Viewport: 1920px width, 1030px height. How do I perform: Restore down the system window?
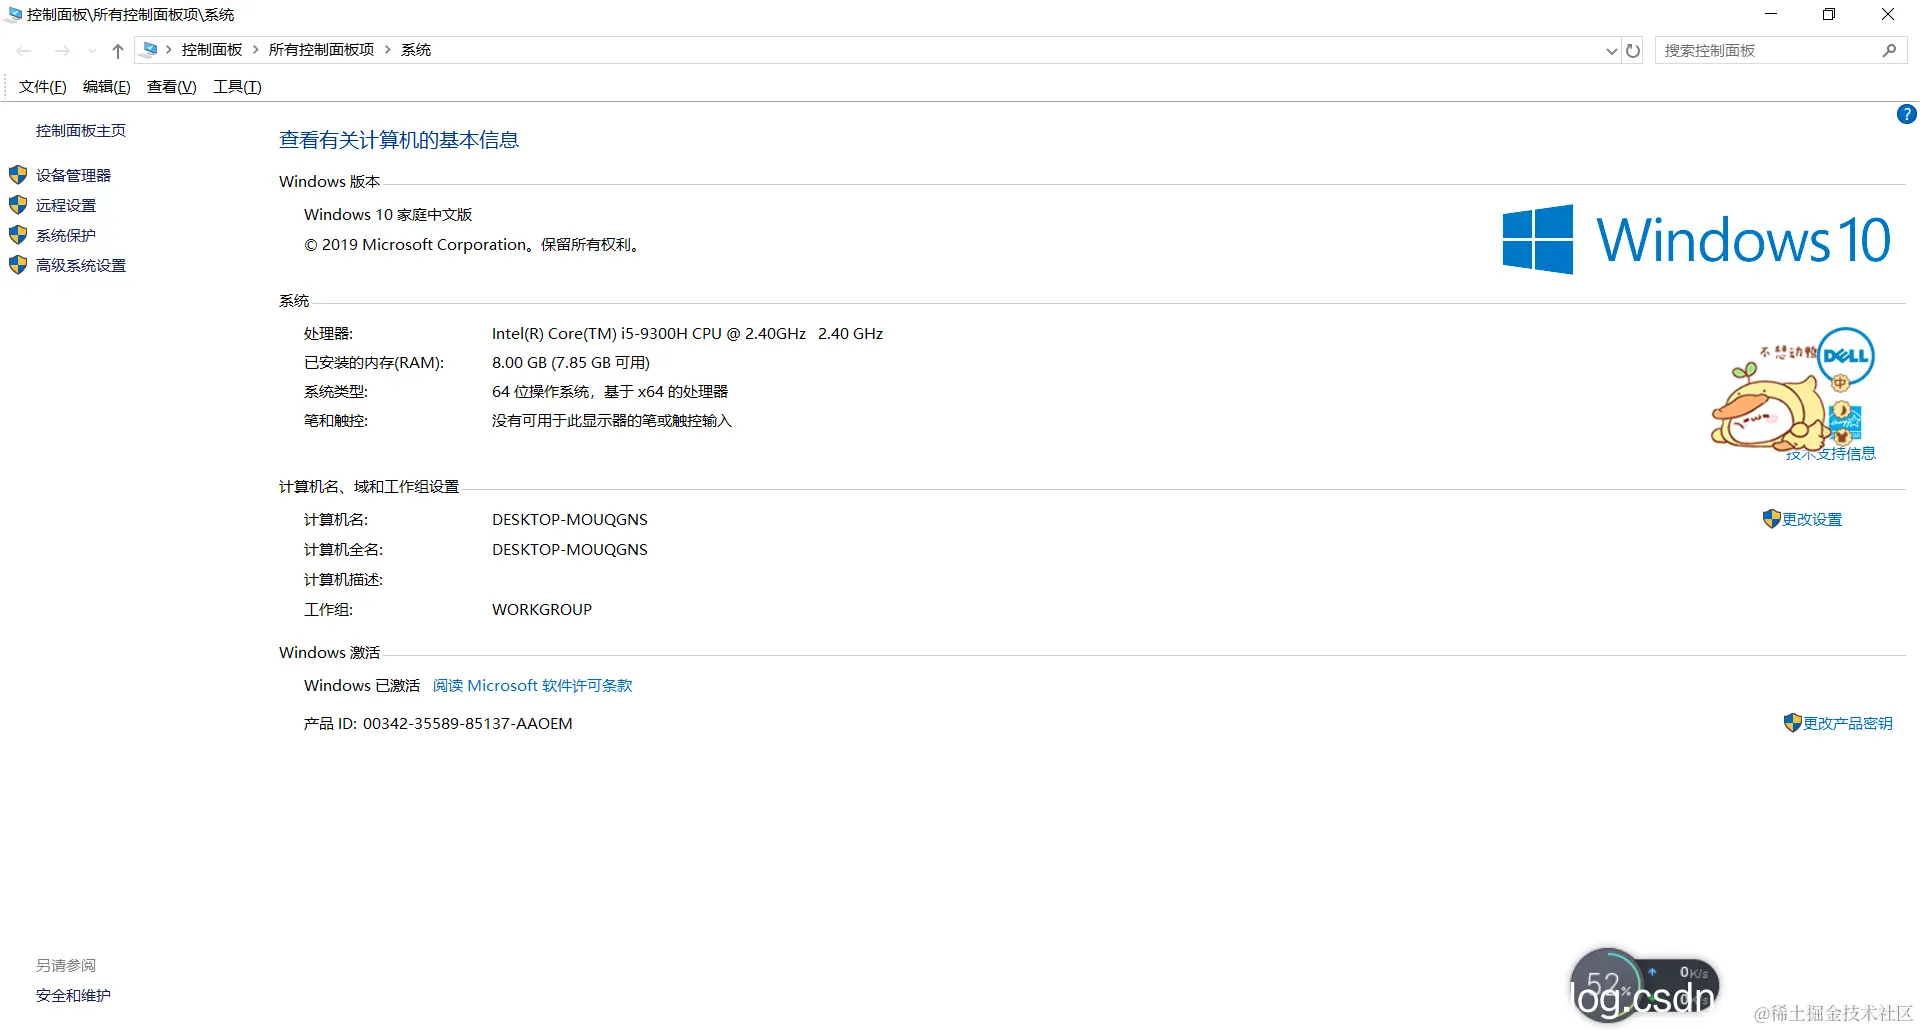coord(1829,15)
